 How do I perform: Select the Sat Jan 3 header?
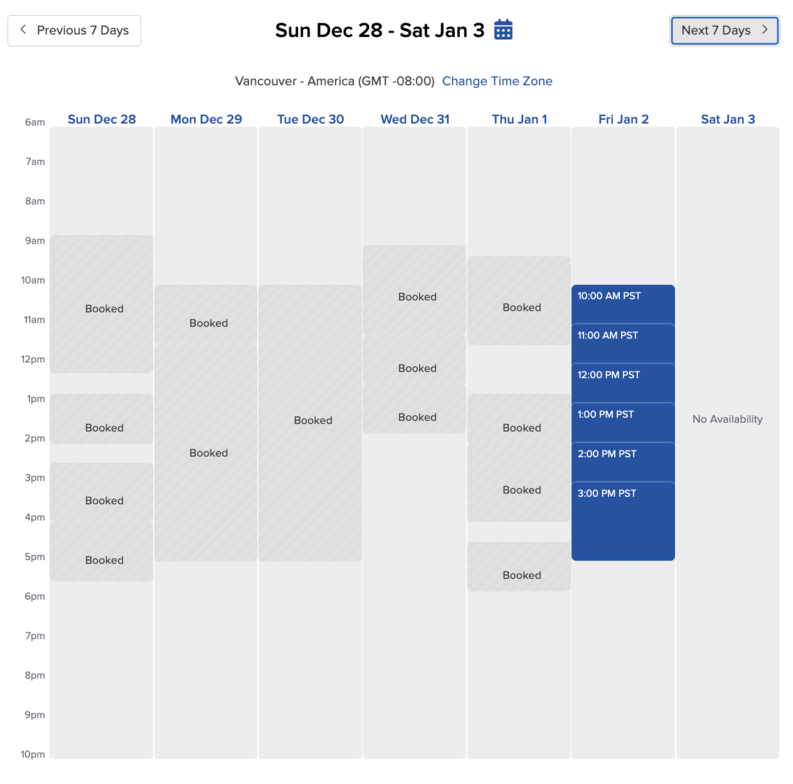pos(728,119)
